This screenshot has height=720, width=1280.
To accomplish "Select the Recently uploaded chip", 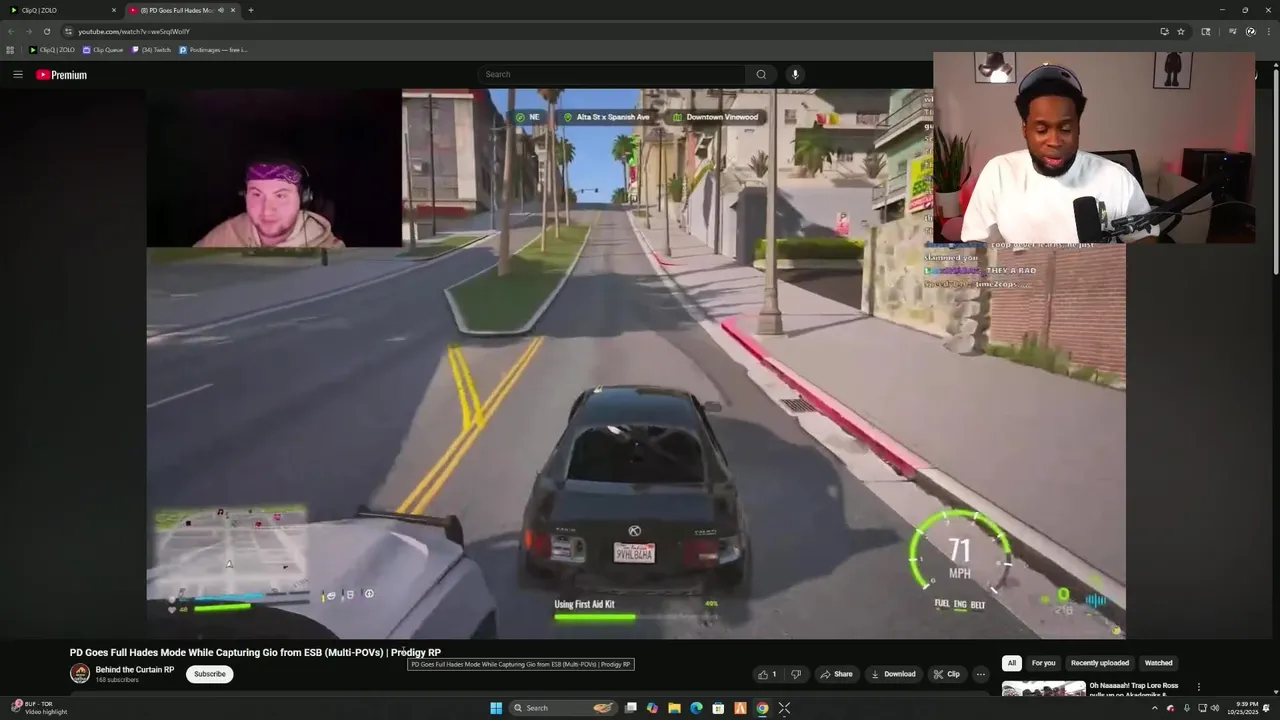I will [1100, 663].
